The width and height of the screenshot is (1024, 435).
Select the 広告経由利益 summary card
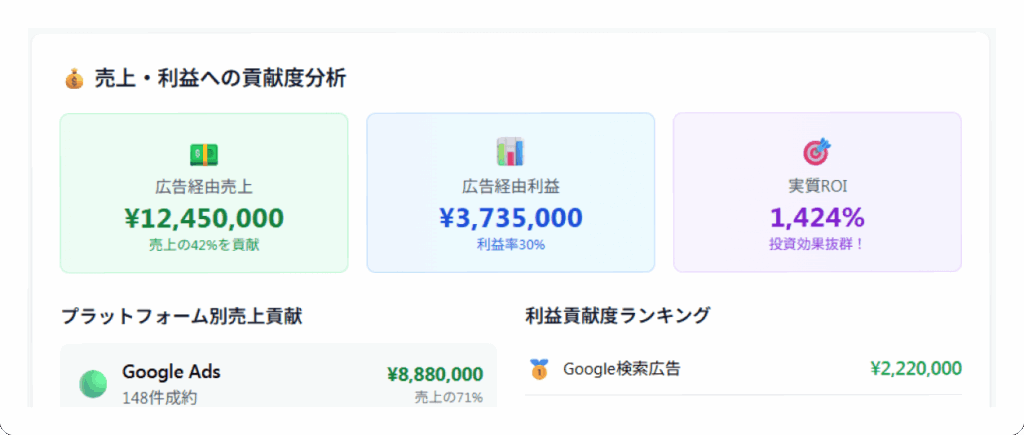[510, 192]
